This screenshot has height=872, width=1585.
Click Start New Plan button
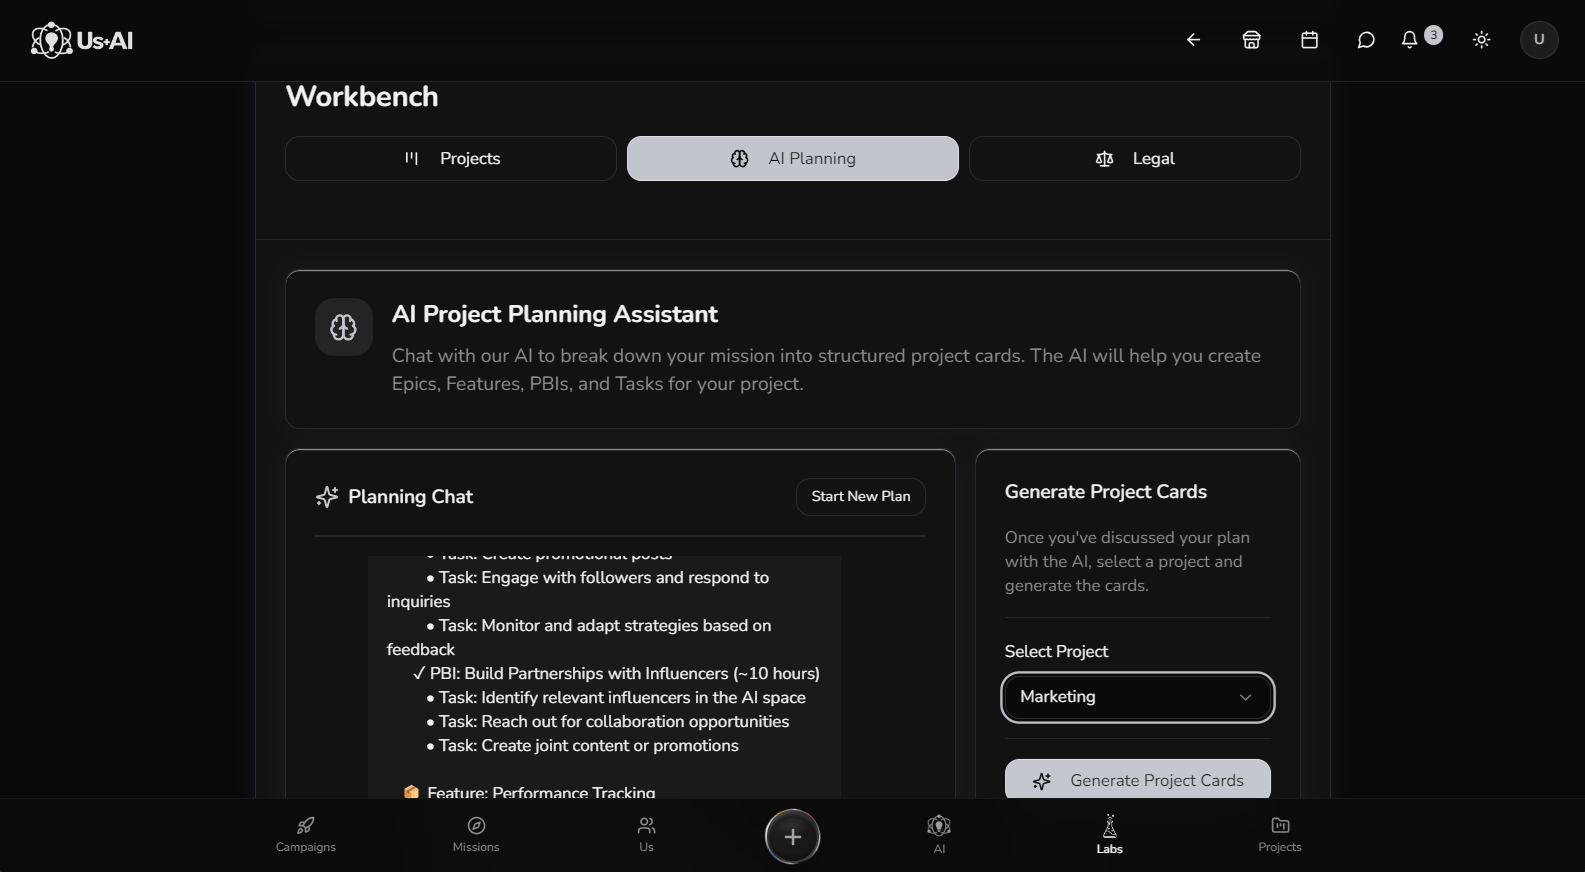(x=860, y=497)
